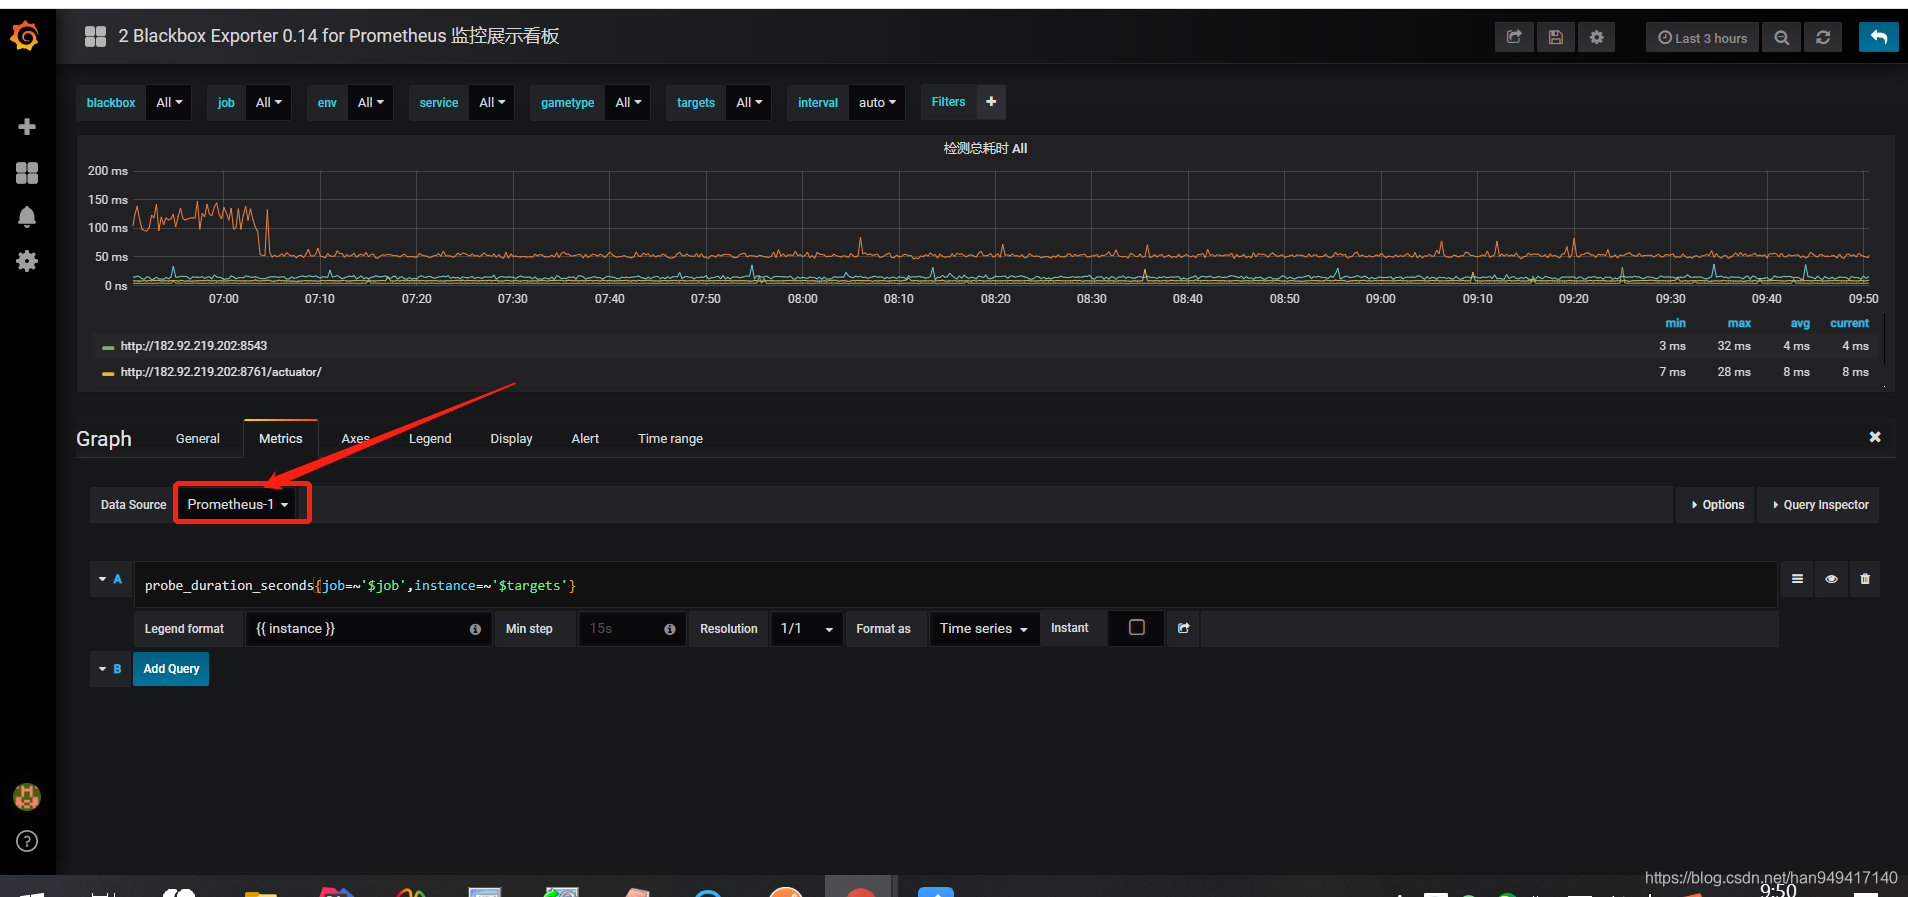The width and height of the screenshot is (1908, 897).
Task: Click the Legend format info icon
Action: (x=475, y=629)
